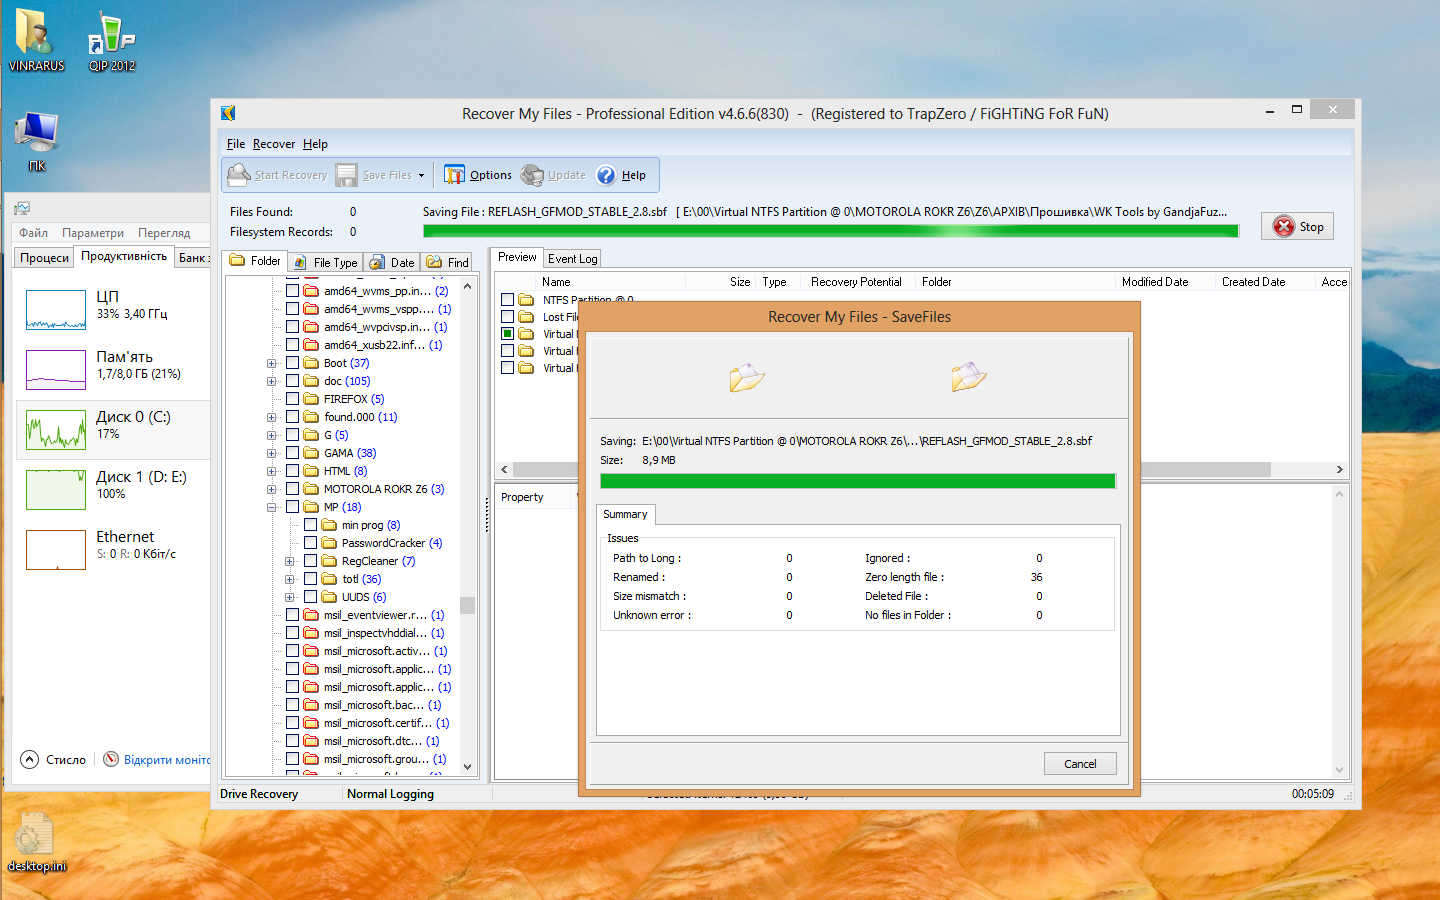
Task: Expand the MOTOROLA ROKR Z6 node
Action: click(271, 489)
